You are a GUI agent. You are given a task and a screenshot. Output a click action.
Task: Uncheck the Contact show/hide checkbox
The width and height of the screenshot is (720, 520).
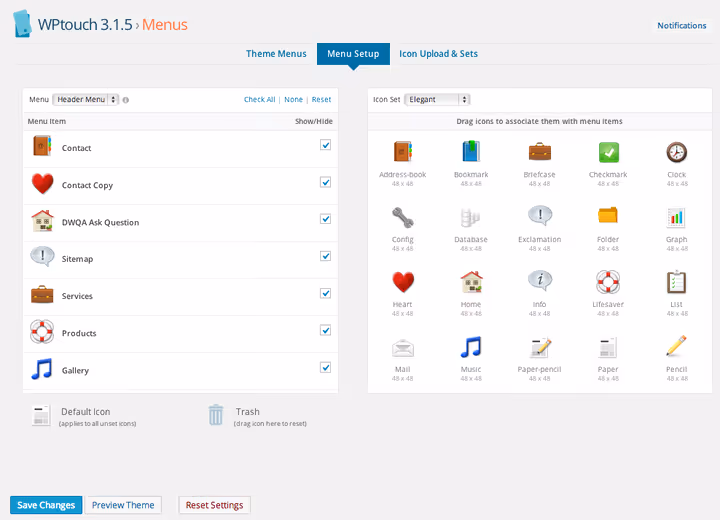(x=326, y=145)
